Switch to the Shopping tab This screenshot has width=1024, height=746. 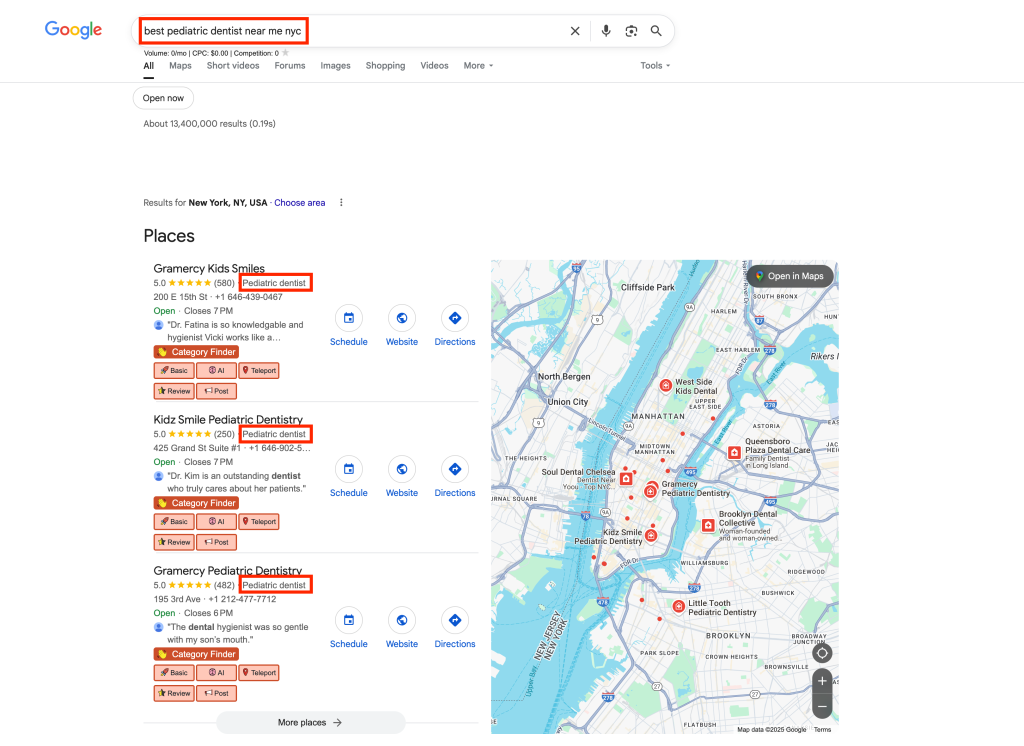pos(385,65)
